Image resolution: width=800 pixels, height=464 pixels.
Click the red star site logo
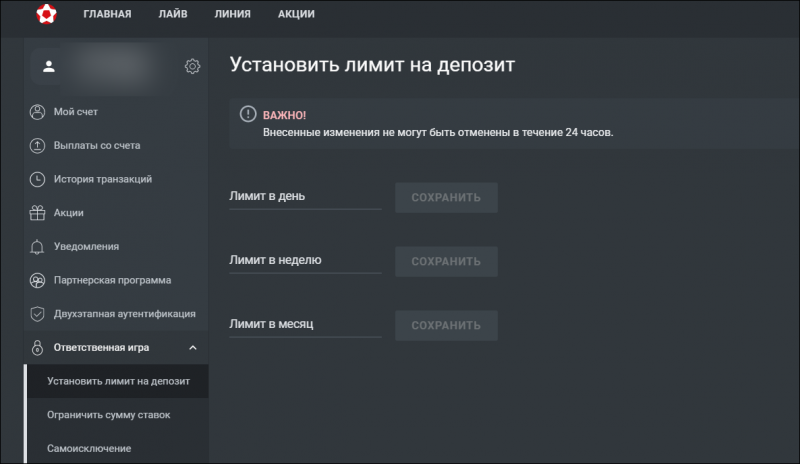(x=46, y=14)
